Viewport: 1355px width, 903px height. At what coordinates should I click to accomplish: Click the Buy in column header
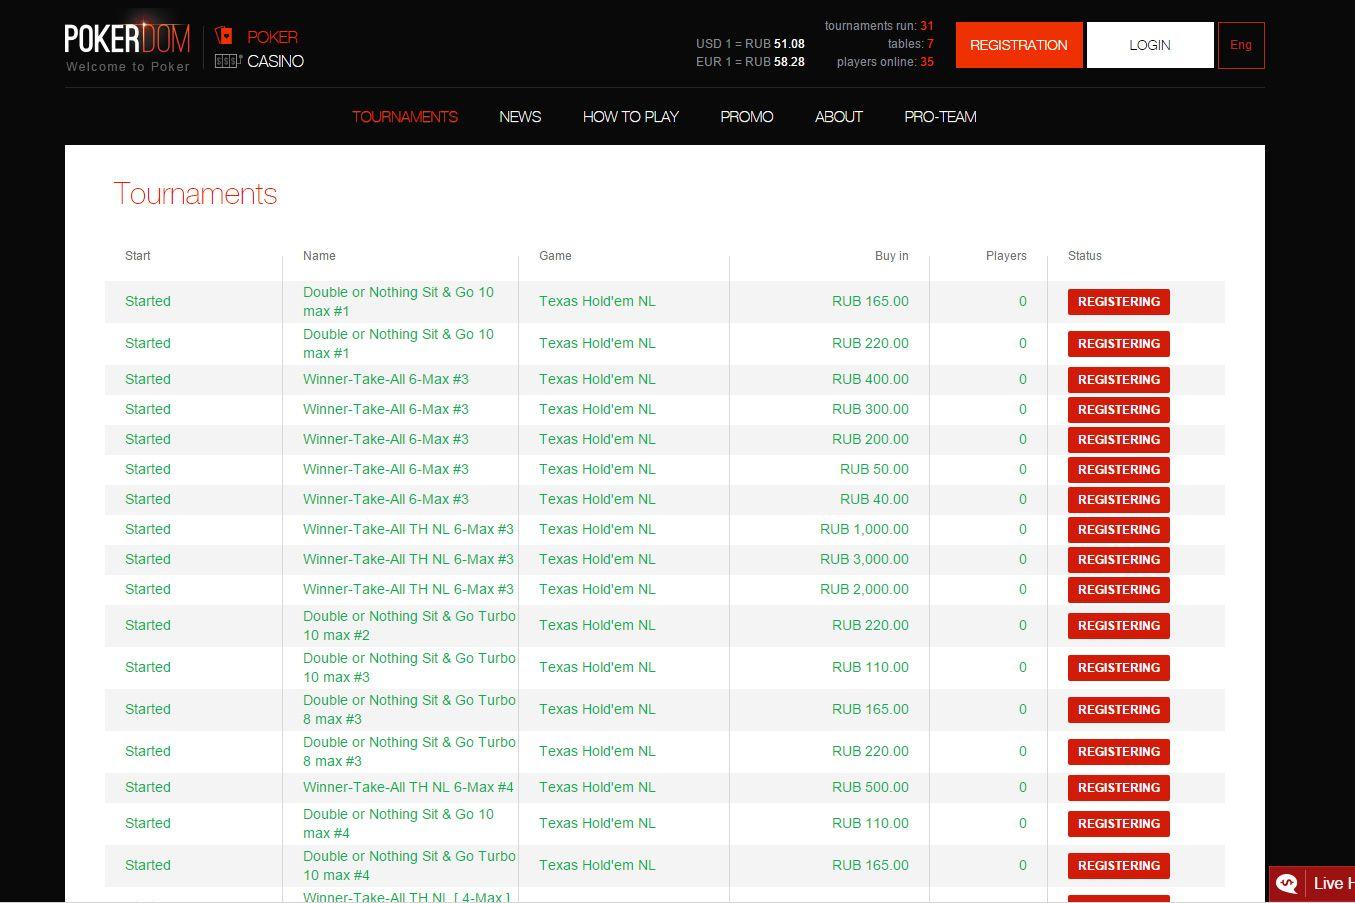tap(891, 256)
